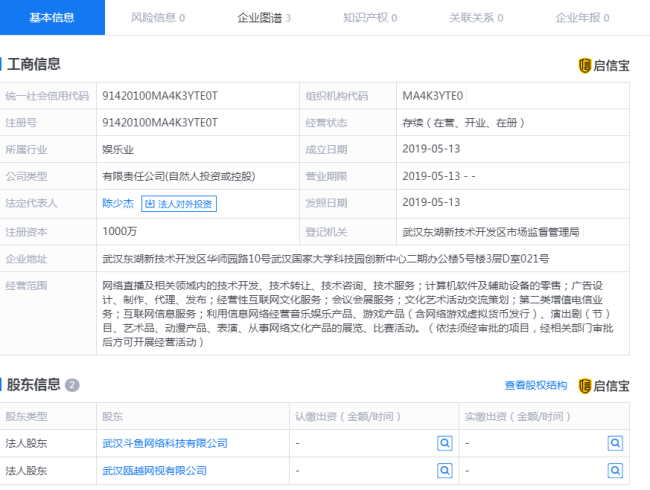Select 统一社会信用代码 value 91420100MA4K3YTE0T

click(160, 96)
